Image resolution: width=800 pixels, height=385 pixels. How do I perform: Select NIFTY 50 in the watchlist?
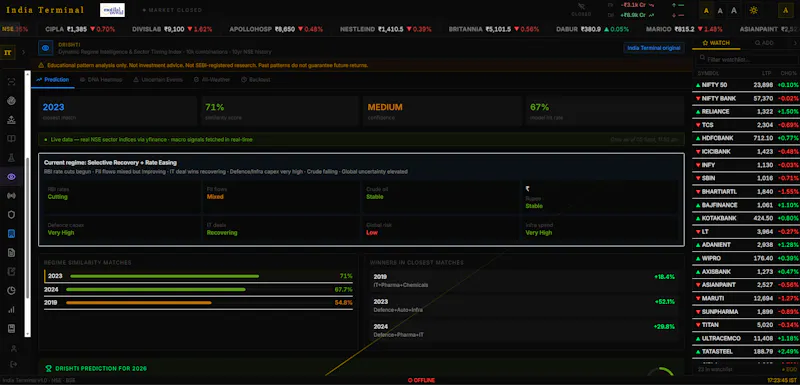[746, 85]
